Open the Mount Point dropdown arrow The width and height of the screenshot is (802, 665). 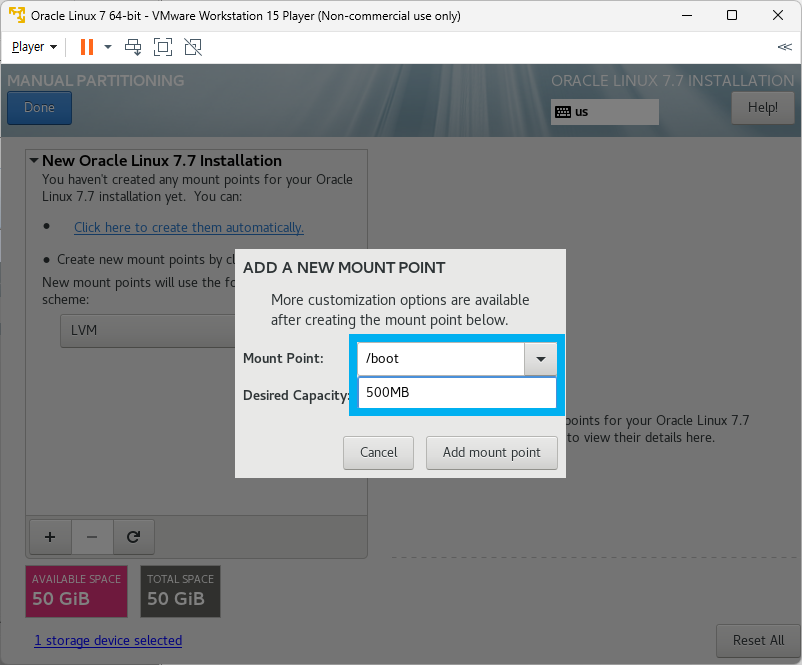click(x=541, y=359)
